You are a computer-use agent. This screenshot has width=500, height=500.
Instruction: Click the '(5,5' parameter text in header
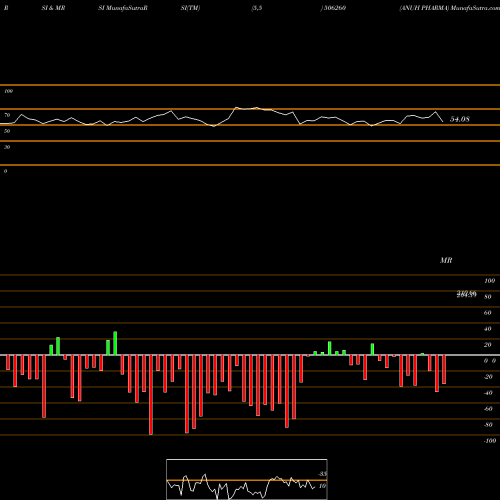(257, 8)
